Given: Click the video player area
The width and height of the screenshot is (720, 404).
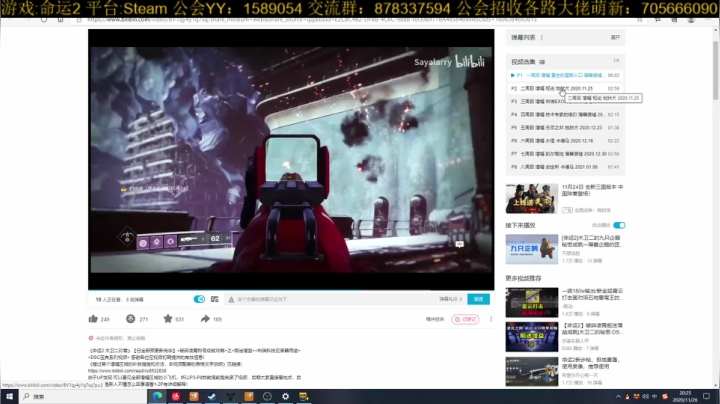Looking at the screenshot, I should coord(291,159).
